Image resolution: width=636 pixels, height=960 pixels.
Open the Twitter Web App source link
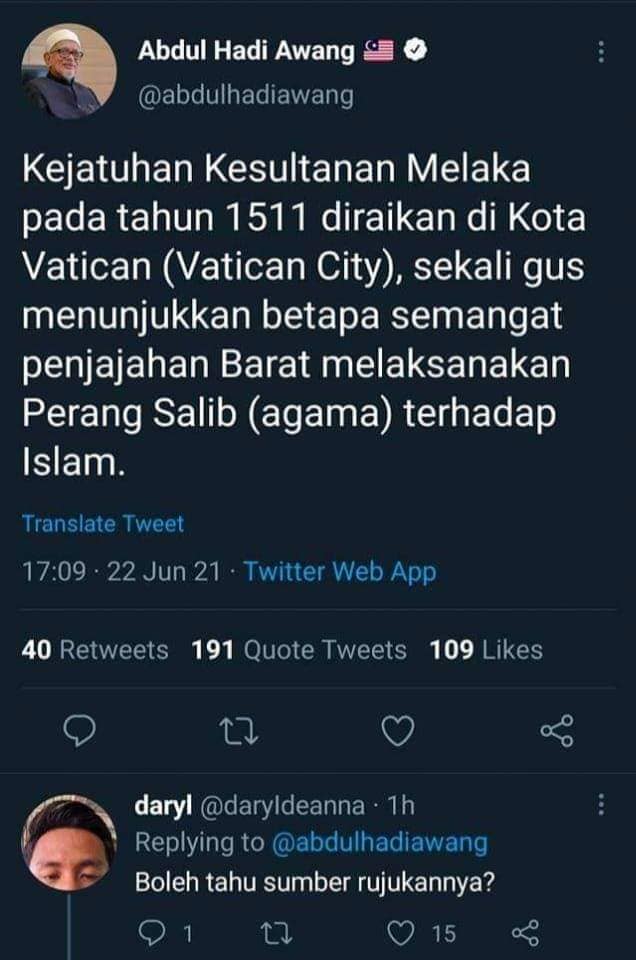(340, 572)
